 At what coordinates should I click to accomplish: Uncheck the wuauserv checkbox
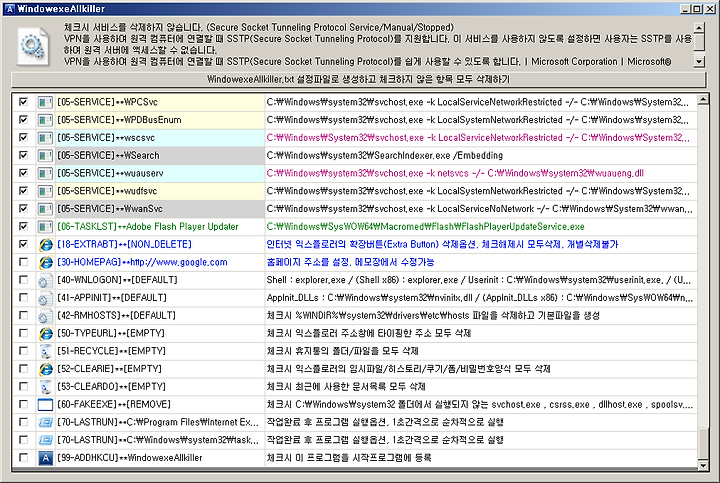[23, 173]
